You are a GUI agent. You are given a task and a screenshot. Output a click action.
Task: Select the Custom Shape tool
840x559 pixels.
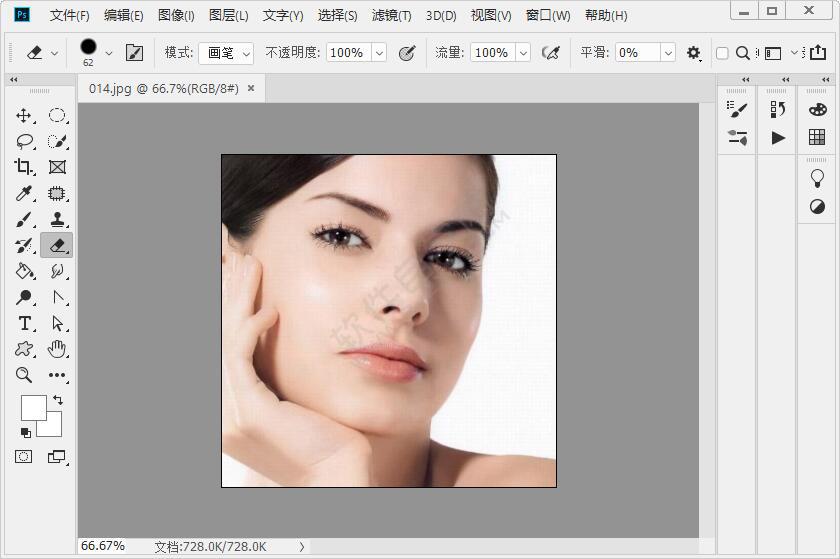24,349
